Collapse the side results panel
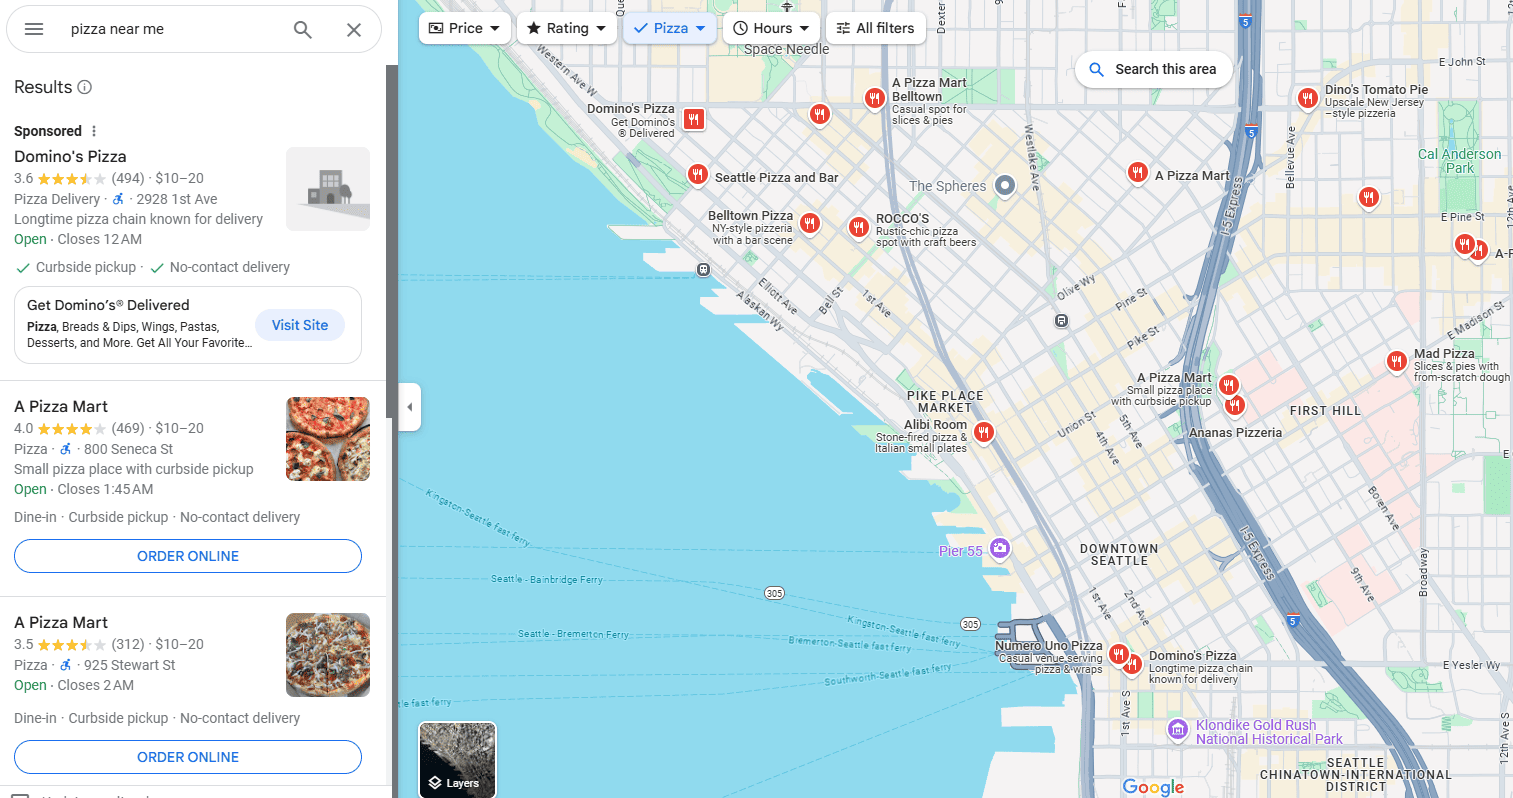1513x798 pixels. pos(409,407)
